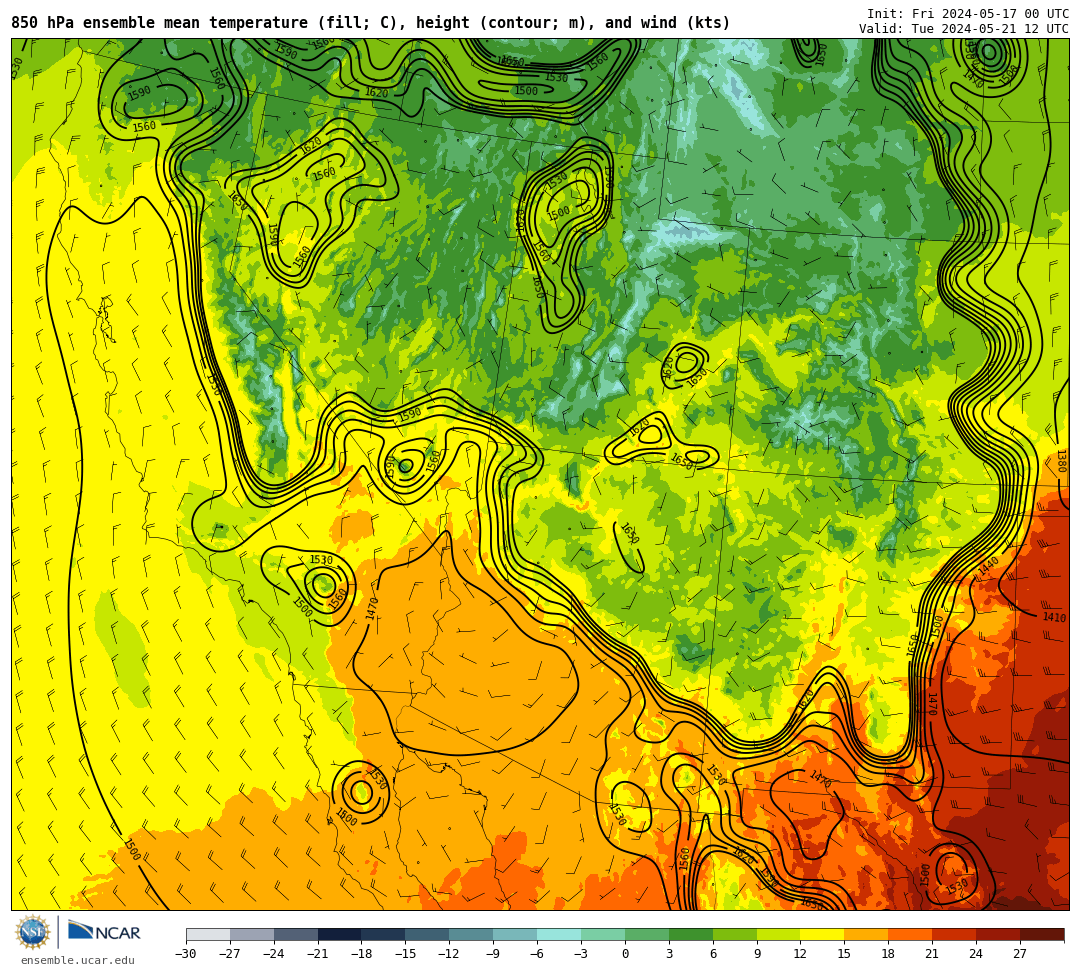The width and height of the screenshot is (1080, 973).
Task: Click the -18 colorbar label
Action: tap(362, 954)
